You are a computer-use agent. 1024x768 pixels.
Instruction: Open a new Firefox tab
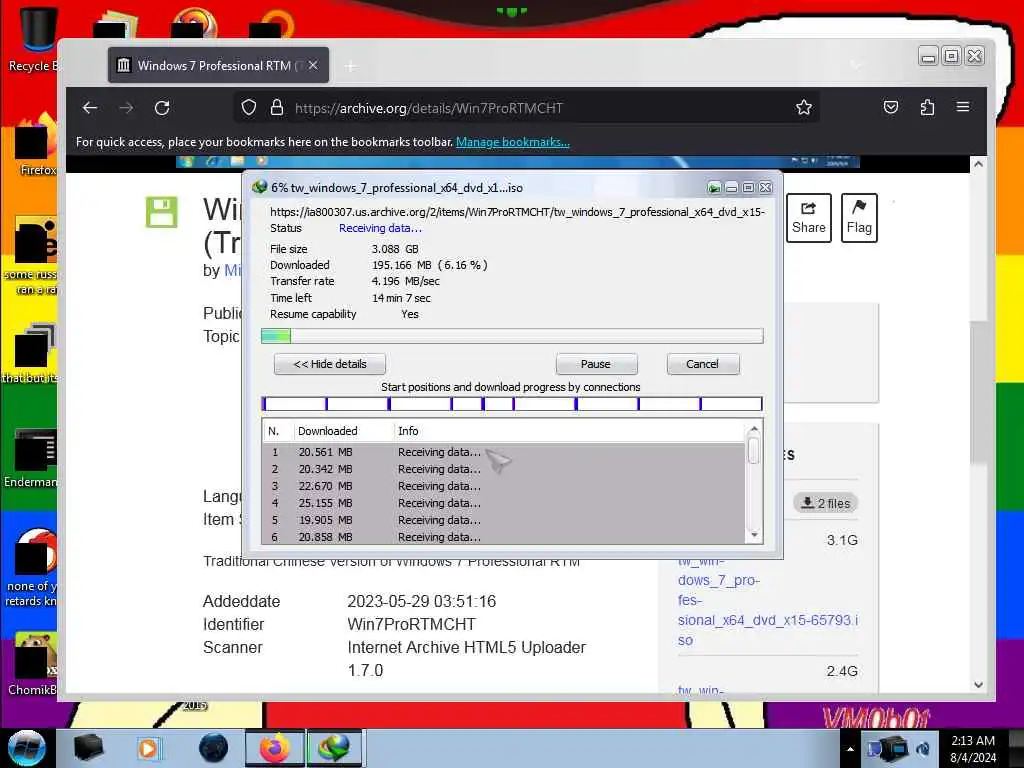tap(351, 66)
